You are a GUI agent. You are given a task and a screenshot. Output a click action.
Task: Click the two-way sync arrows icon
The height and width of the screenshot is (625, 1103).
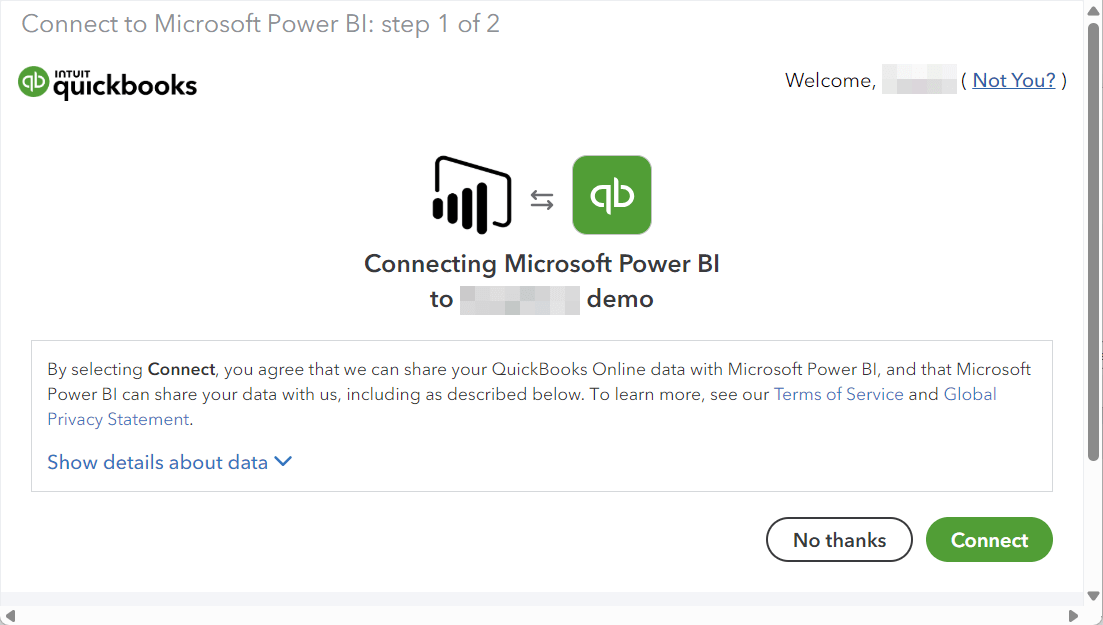pos(542,201)
